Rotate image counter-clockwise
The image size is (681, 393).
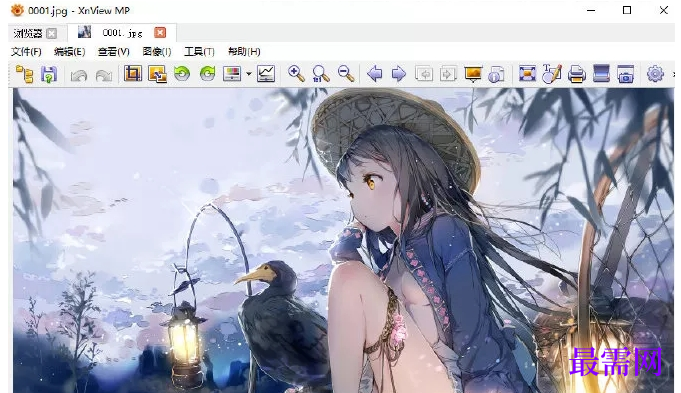[182, 74]
